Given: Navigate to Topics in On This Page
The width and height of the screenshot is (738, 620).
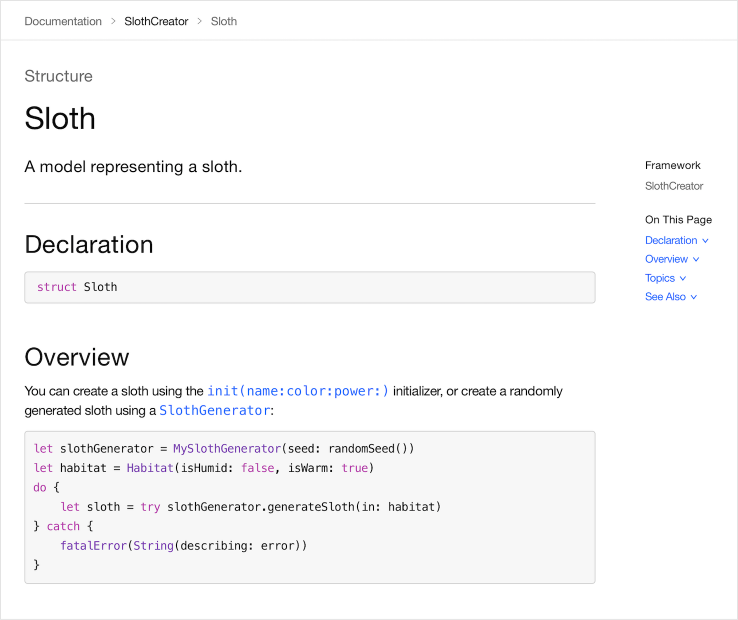Looking at the screenshot, I should click(660, 278).
